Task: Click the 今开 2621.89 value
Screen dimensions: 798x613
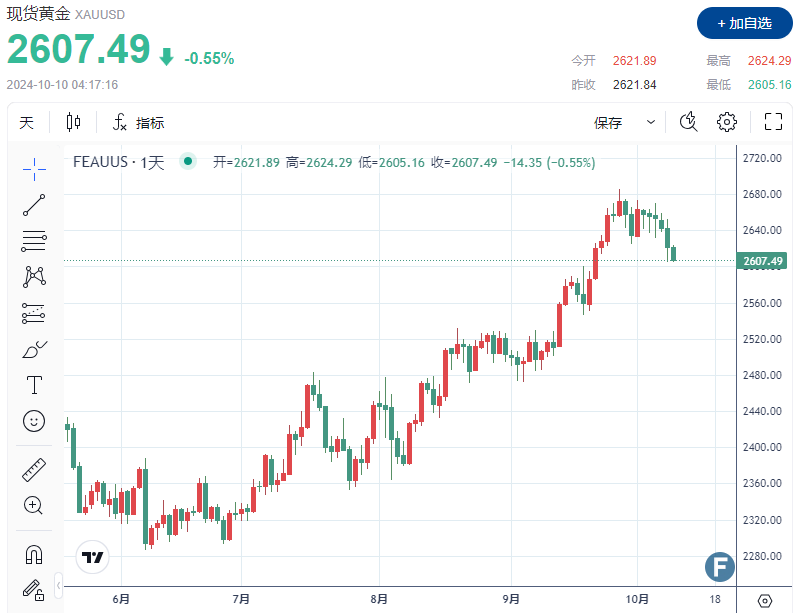Action: click(635, 61)
